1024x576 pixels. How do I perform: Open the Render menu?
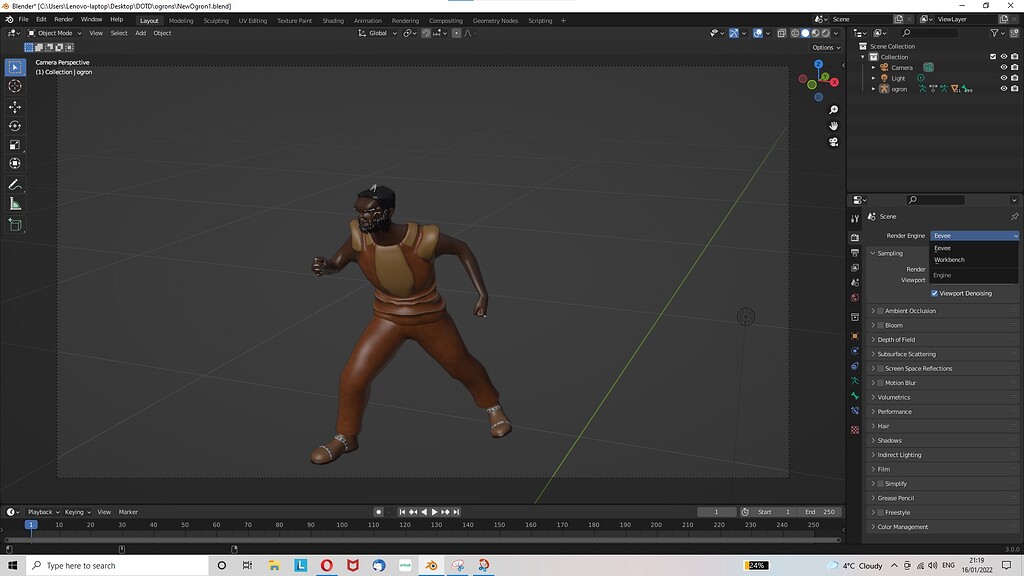[63, 20]
